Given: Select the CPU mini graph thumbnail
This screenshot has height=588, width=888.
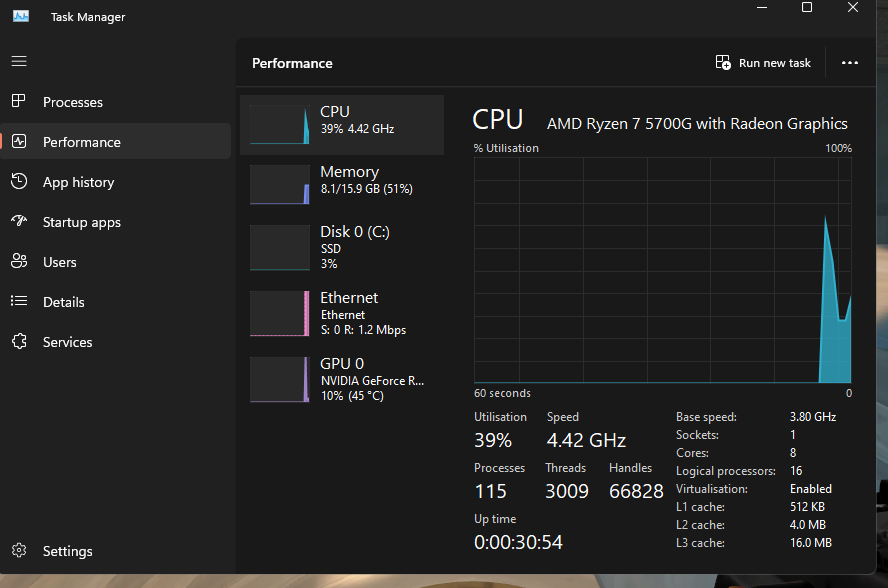Looking at the screenshot, I should click(280, 125).
